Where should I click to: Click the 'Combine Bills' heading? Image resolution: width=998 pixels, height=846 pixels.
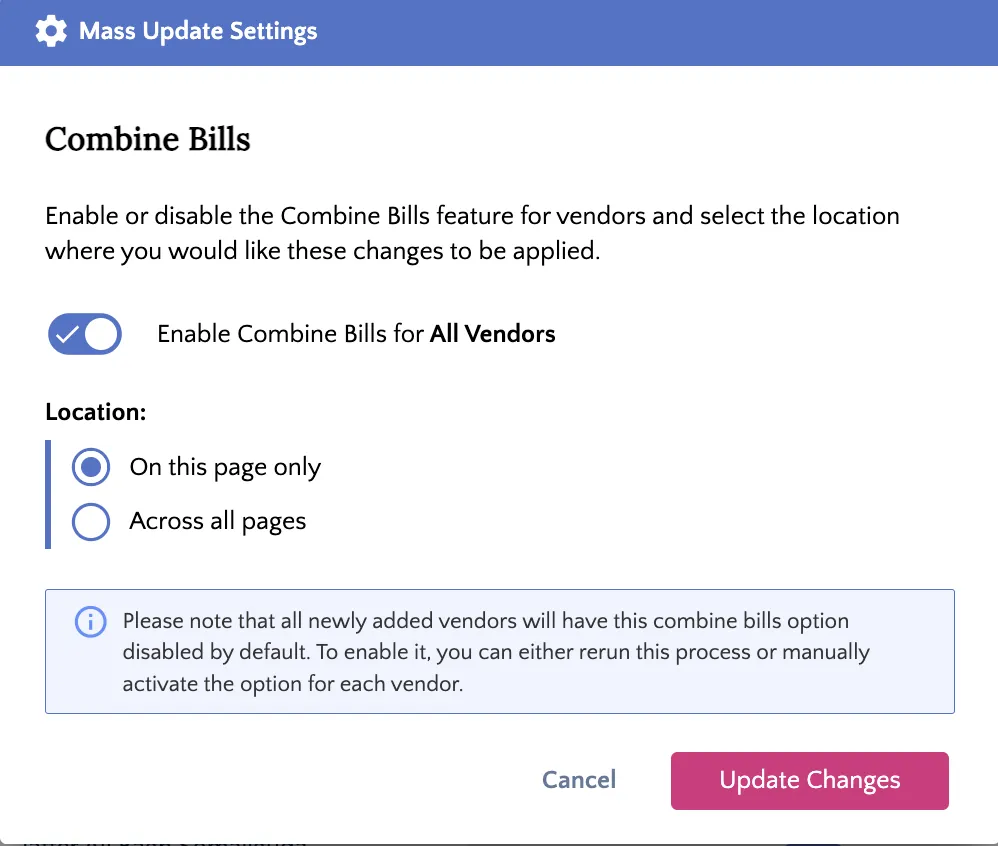point(148,139)
